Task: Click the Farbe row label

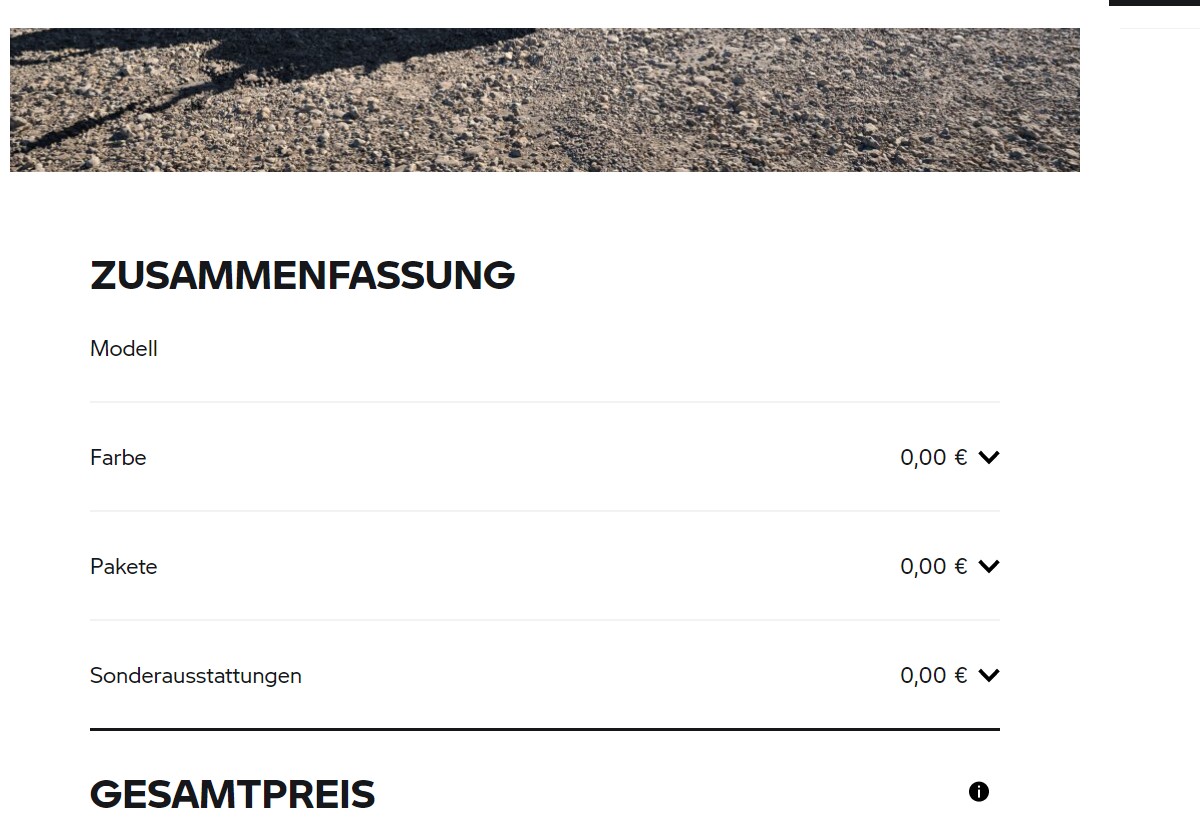Action: coord(118,458)
